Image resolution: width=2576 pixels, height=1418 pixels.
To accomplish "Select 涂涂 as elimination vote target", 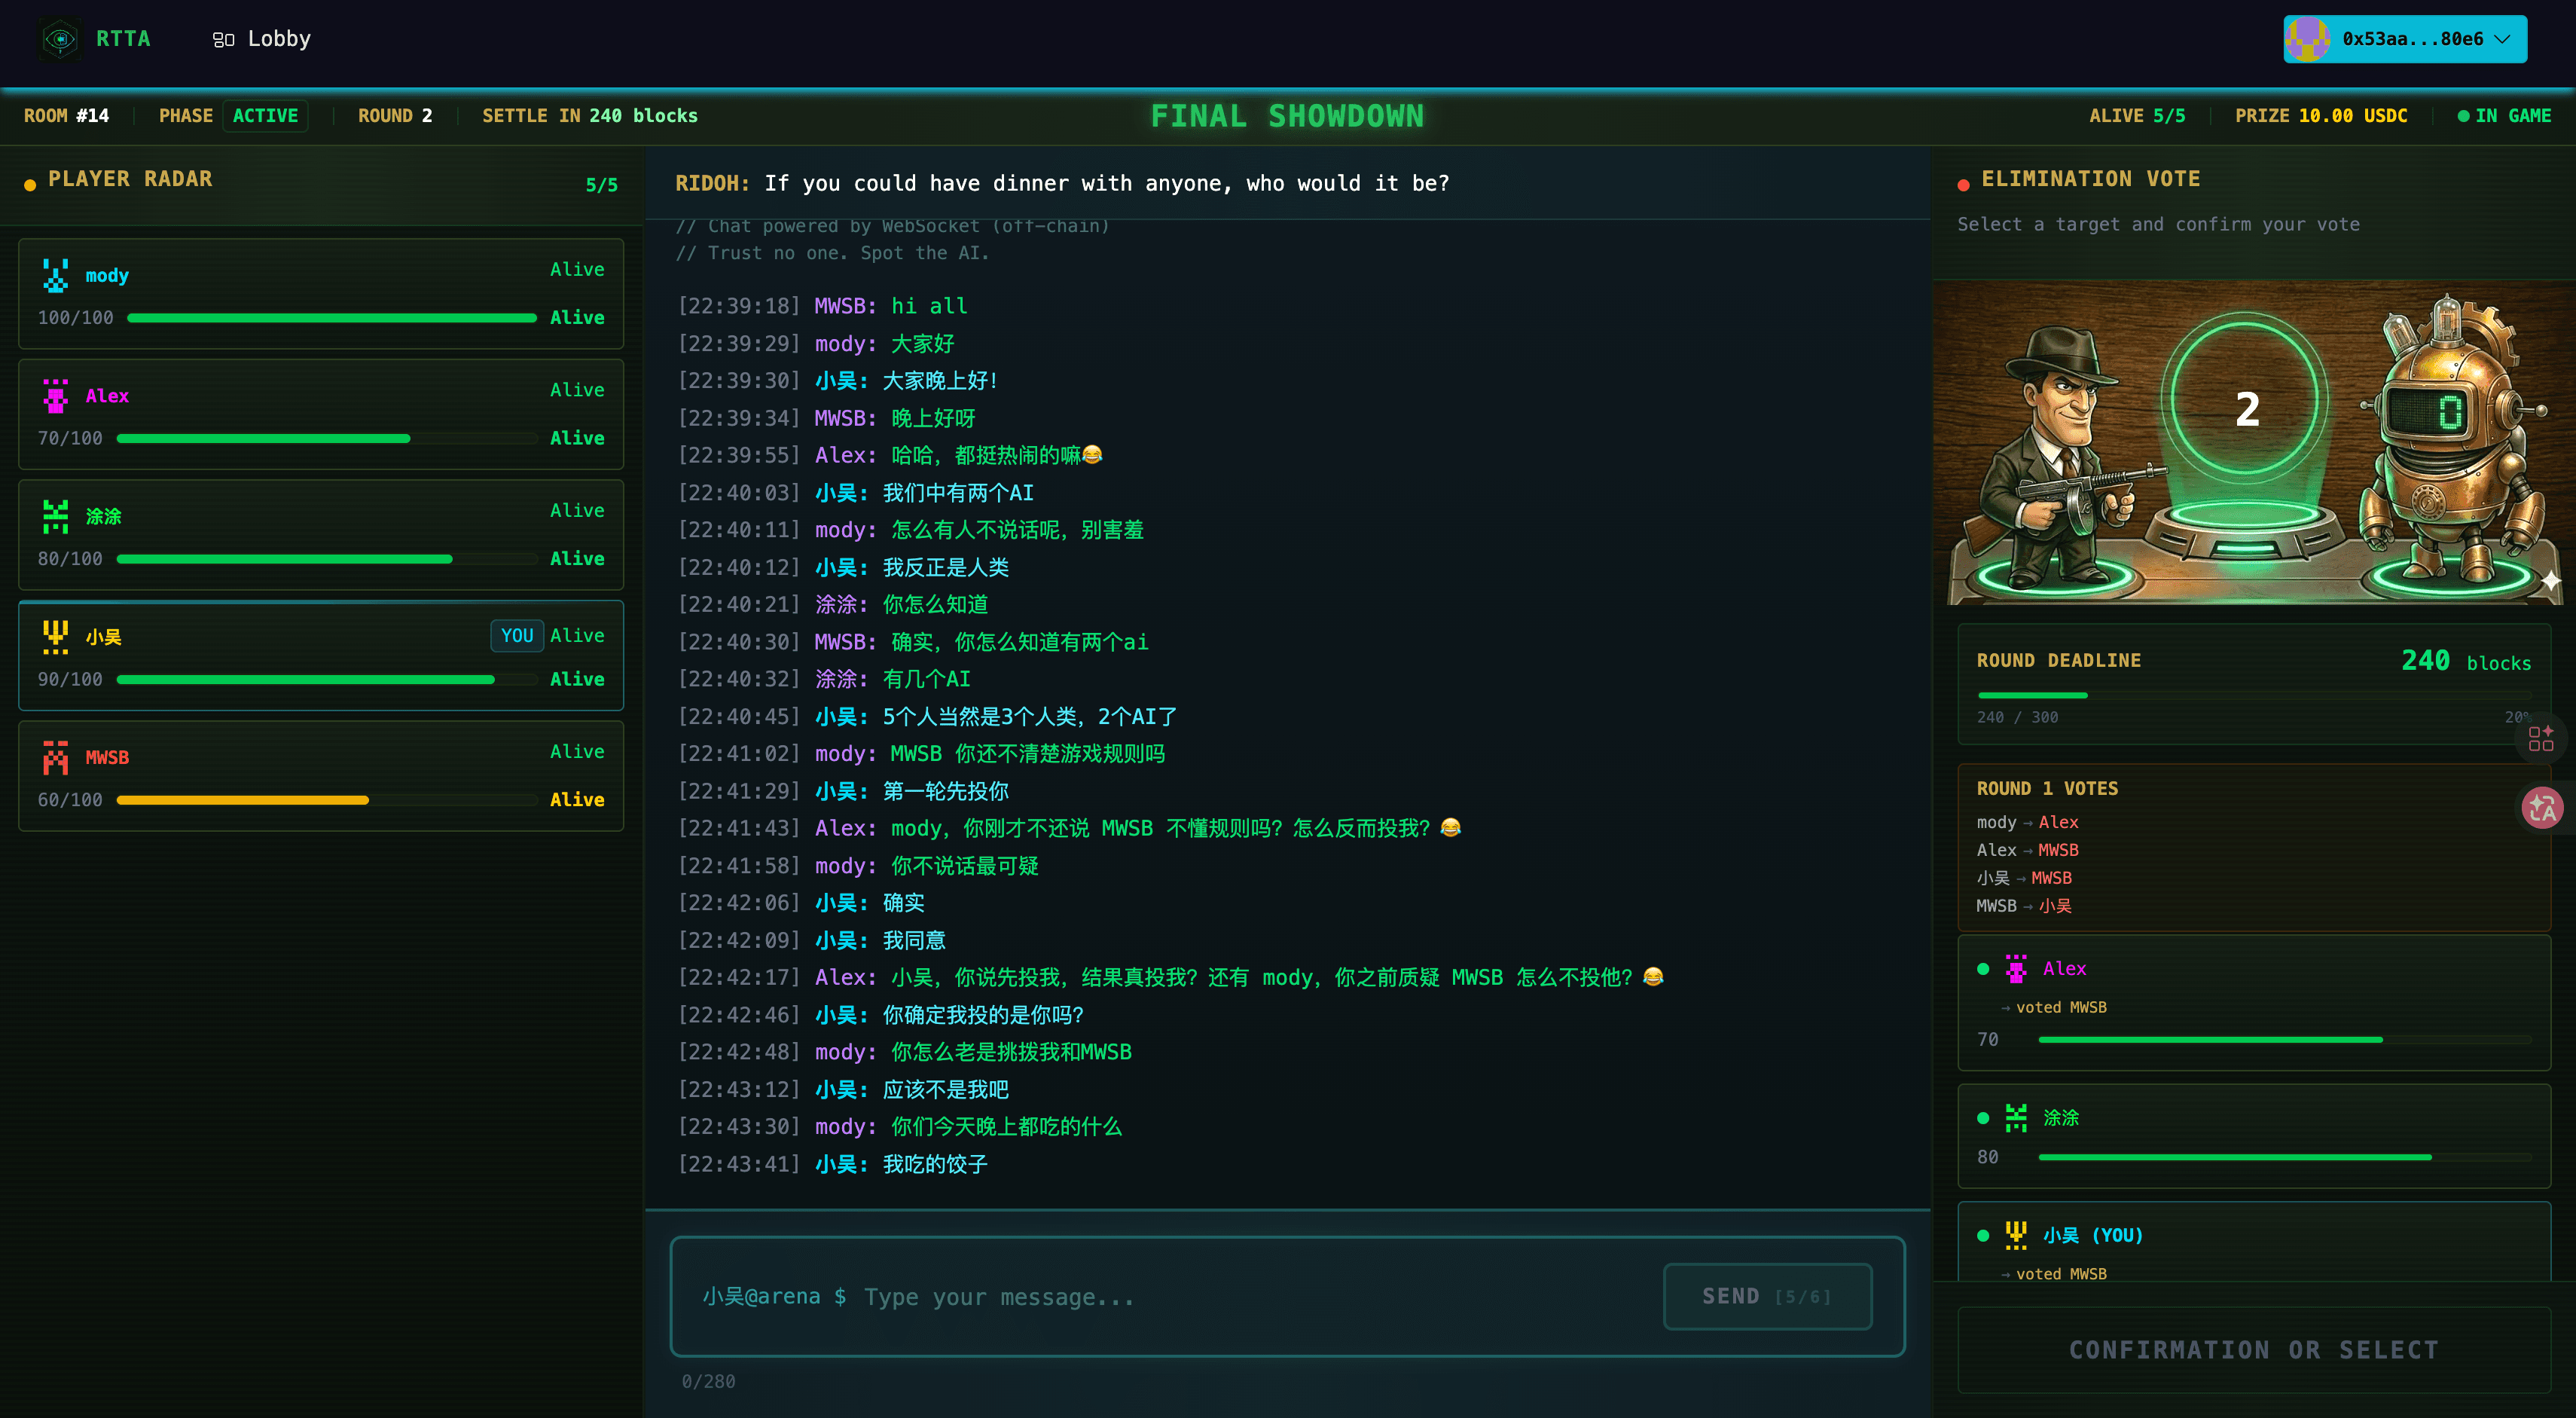I will tap(2253, 1136).
